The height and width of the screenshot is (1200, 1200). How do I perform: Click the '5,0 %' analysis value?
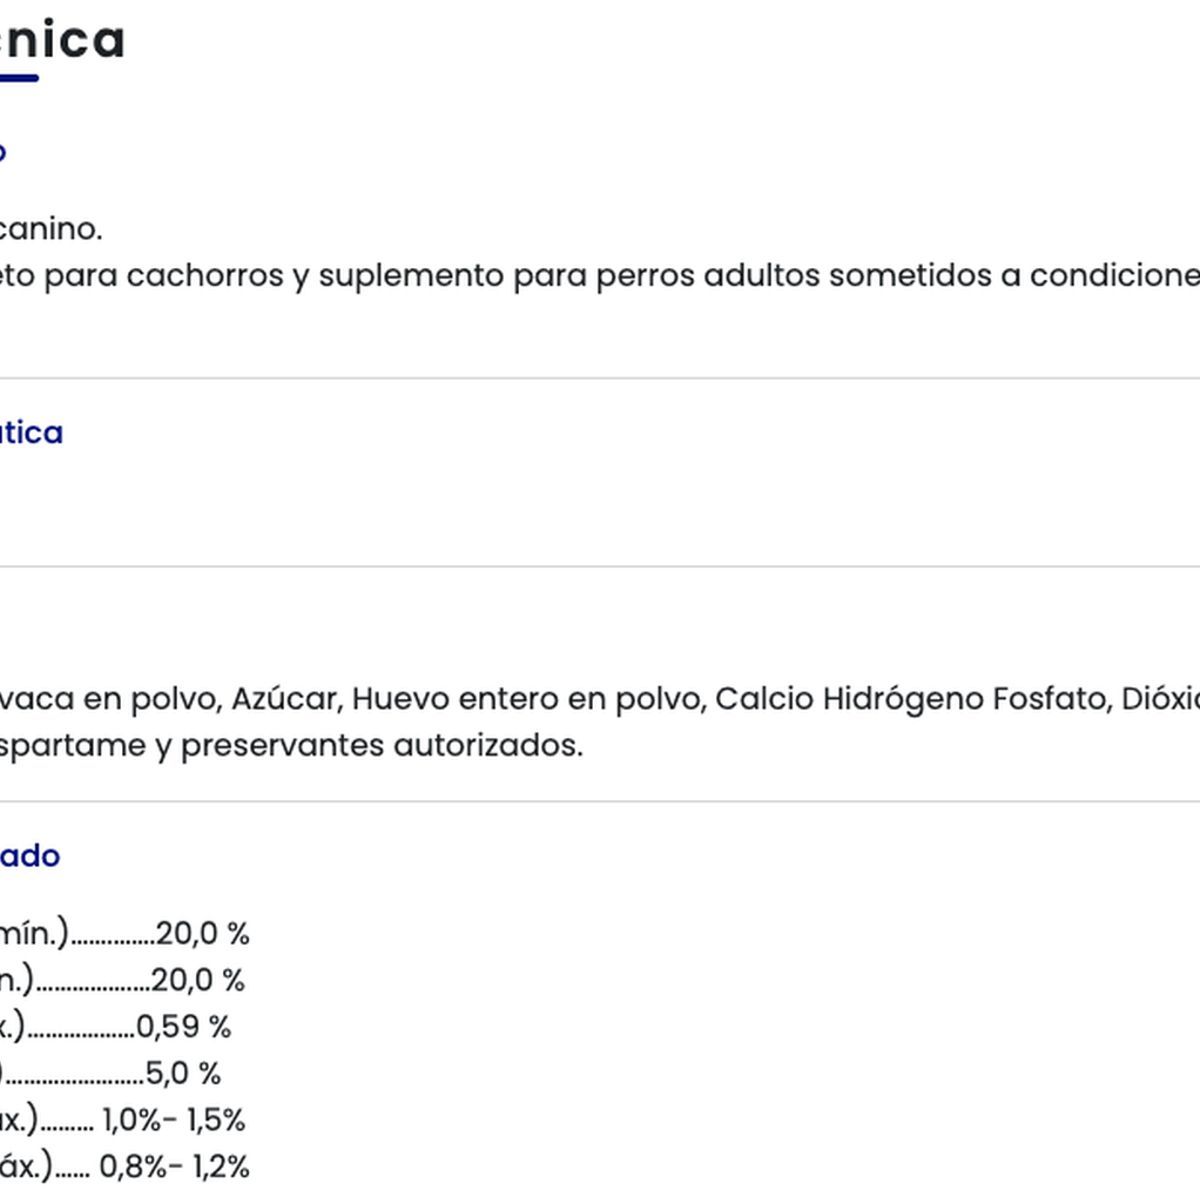pos(183,1073)
